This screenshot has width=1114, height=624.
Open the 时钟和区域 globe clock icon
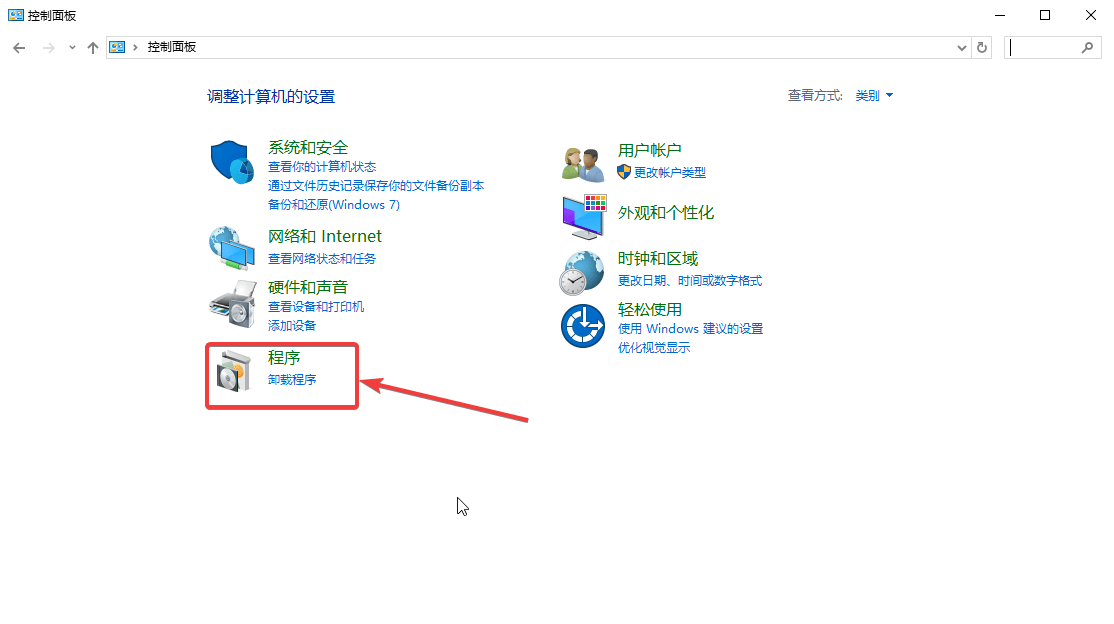(582, 273)
